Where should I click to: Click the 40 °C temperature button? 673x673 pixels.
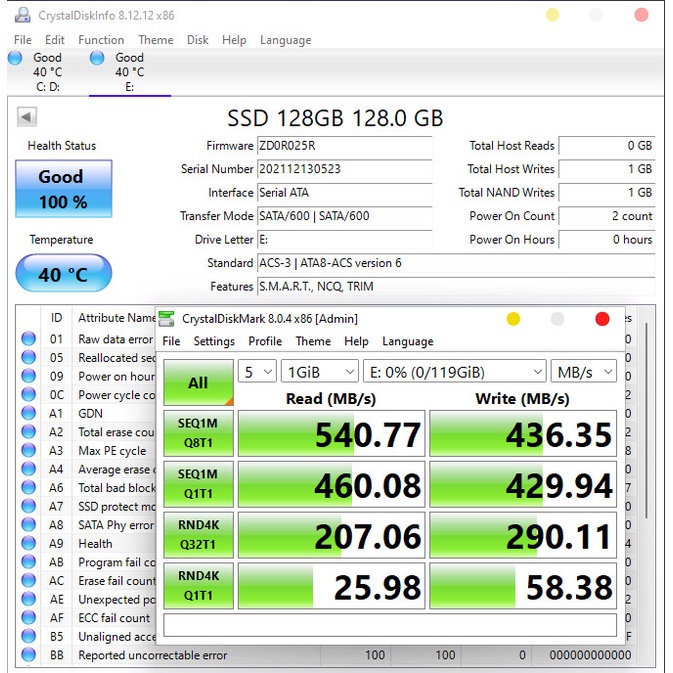point(64,273)
